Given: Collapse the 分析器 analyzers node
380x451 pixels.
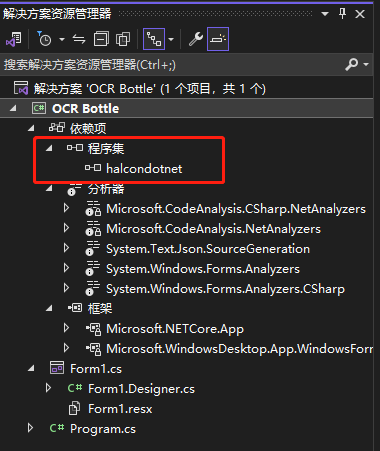Looking at the screenshot, I should coord(49,188).
